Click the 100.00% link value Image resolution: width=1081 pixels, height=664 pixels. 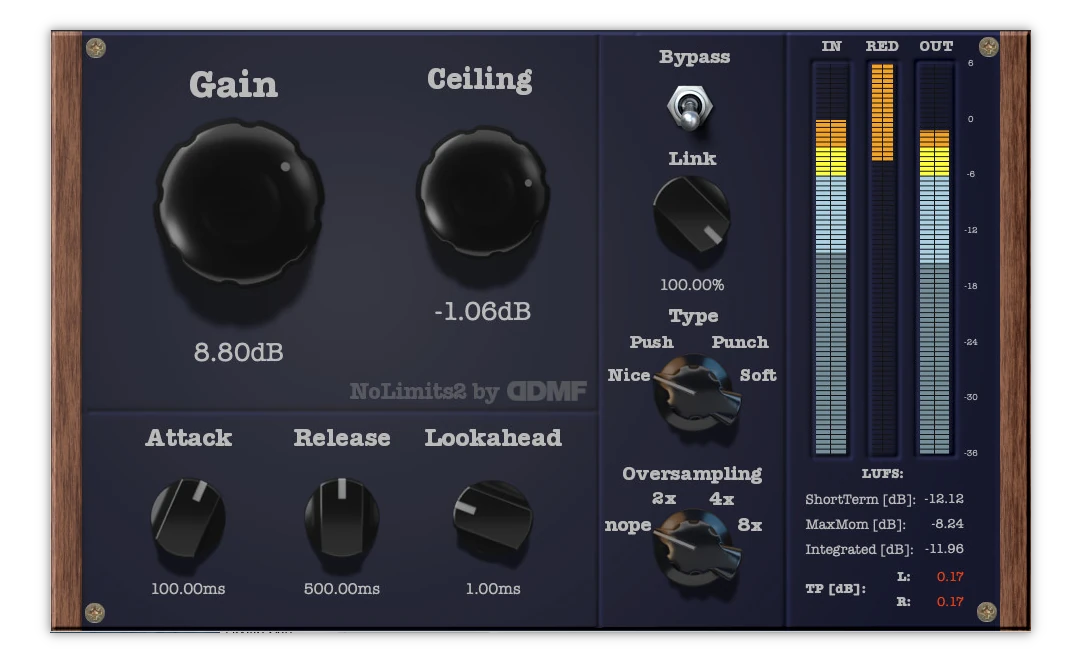point(691,285)
